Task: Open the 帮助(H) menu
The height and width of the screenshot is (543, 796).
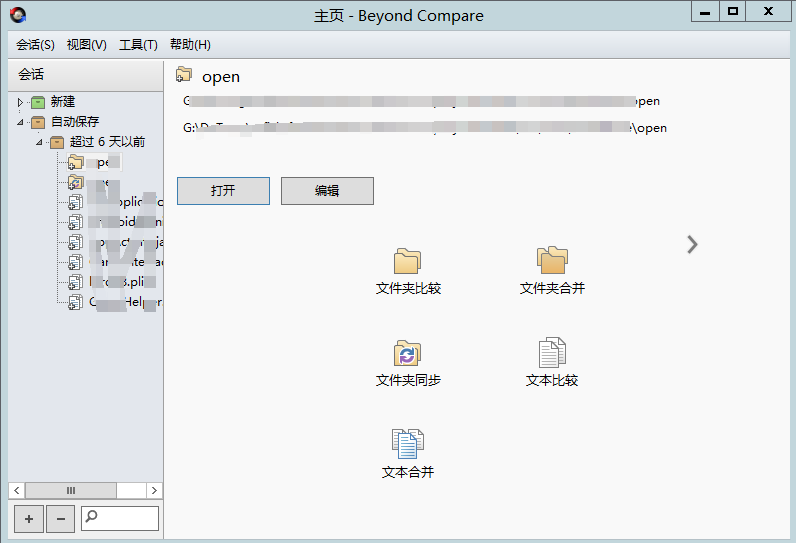Action: coord(190,45)
